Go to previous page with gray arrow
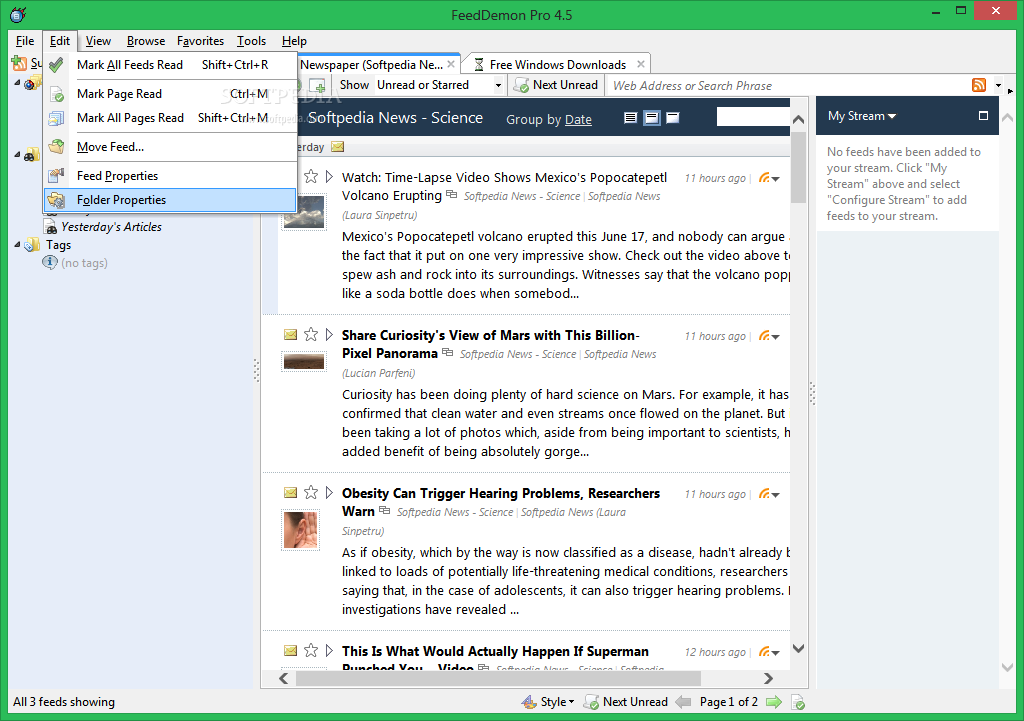The height and width of the screenshot is (721, 1024). pos(683,702)
